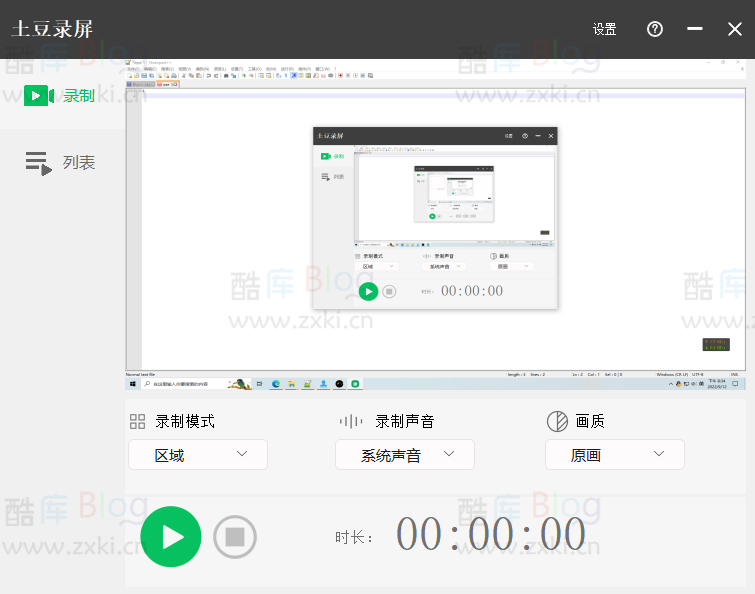This screenshot has width=755, height=594.
Task: Switch to the 列表 tab
Action: pos(60,163)
